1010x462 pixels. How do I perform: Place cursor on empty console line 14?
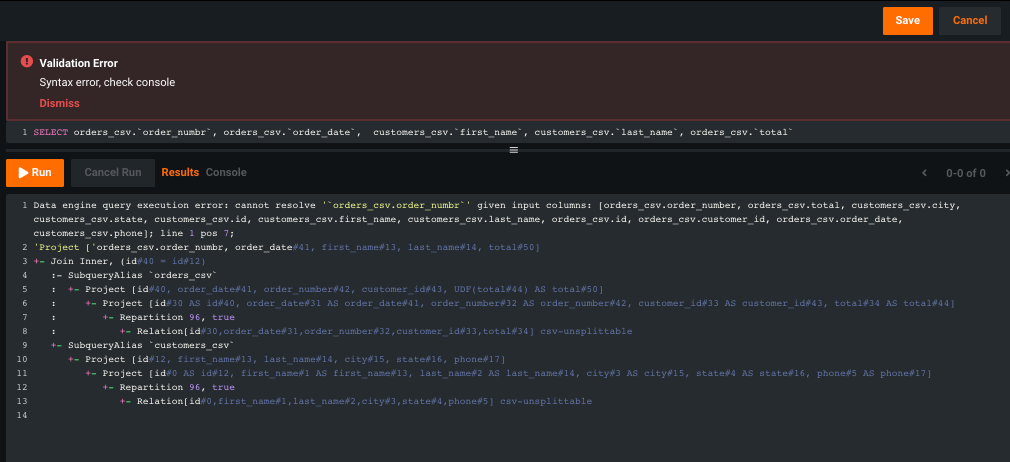200,415
